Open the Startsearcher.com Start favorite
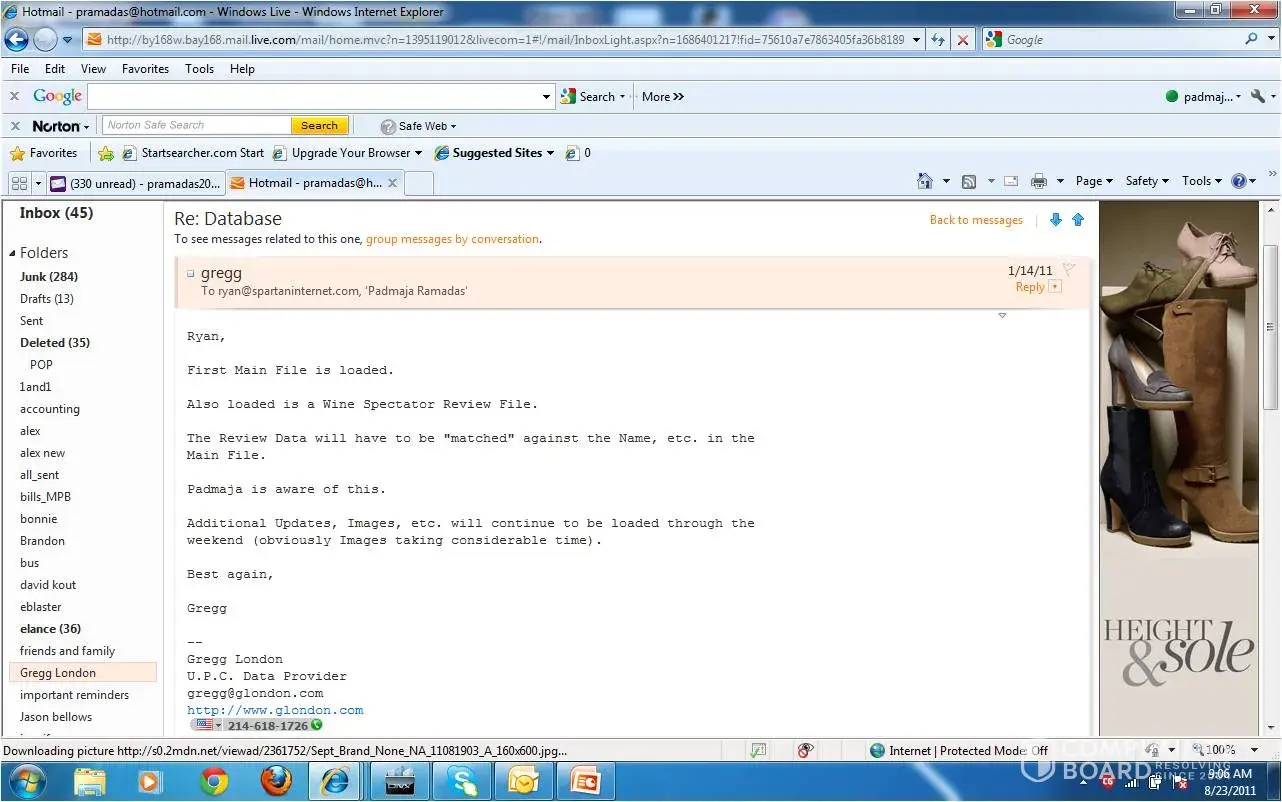The height and width of the screenshot is (802, 1282). tap(193, 153)
